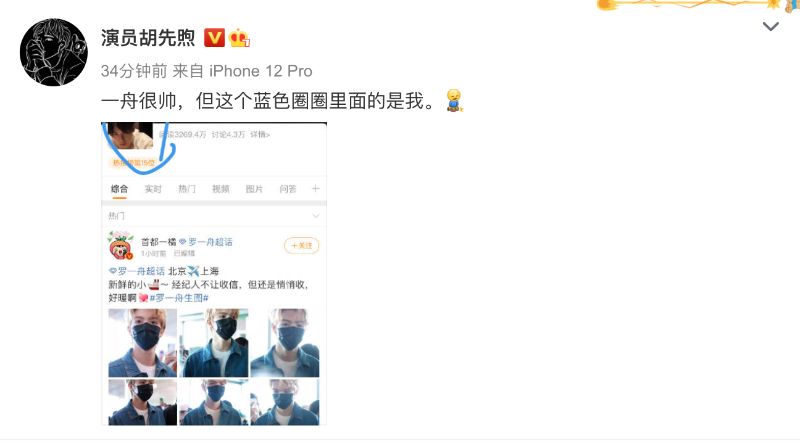
Task: Click the +关注 follow button
Action: 302,245
